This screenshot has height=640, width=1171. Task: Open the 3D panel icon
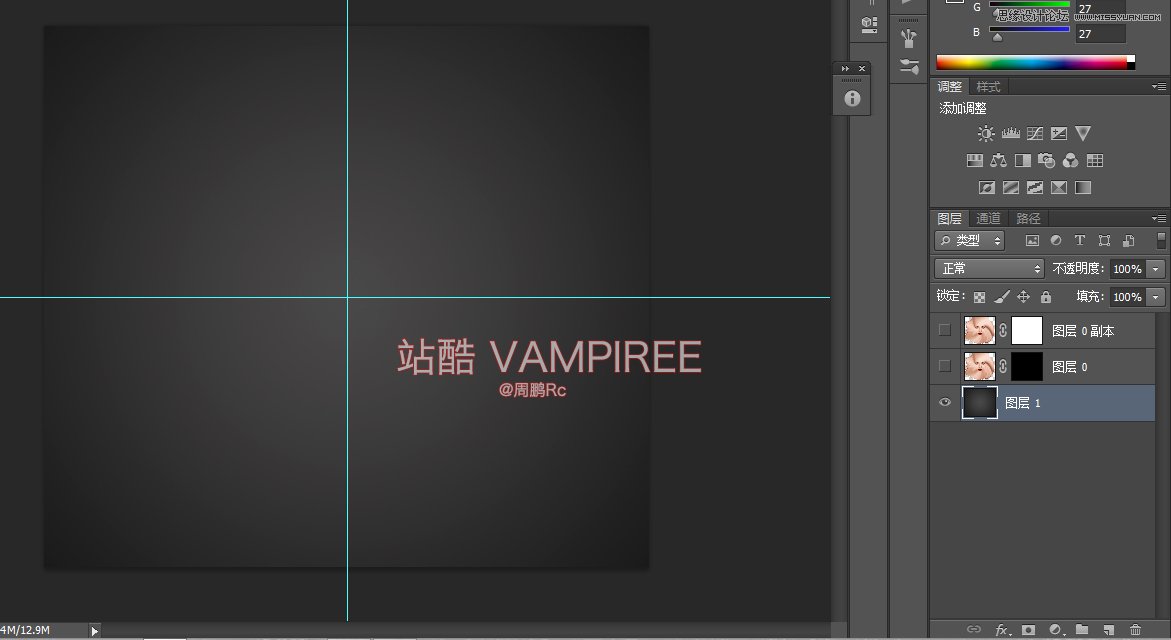[x=869, y=24]
